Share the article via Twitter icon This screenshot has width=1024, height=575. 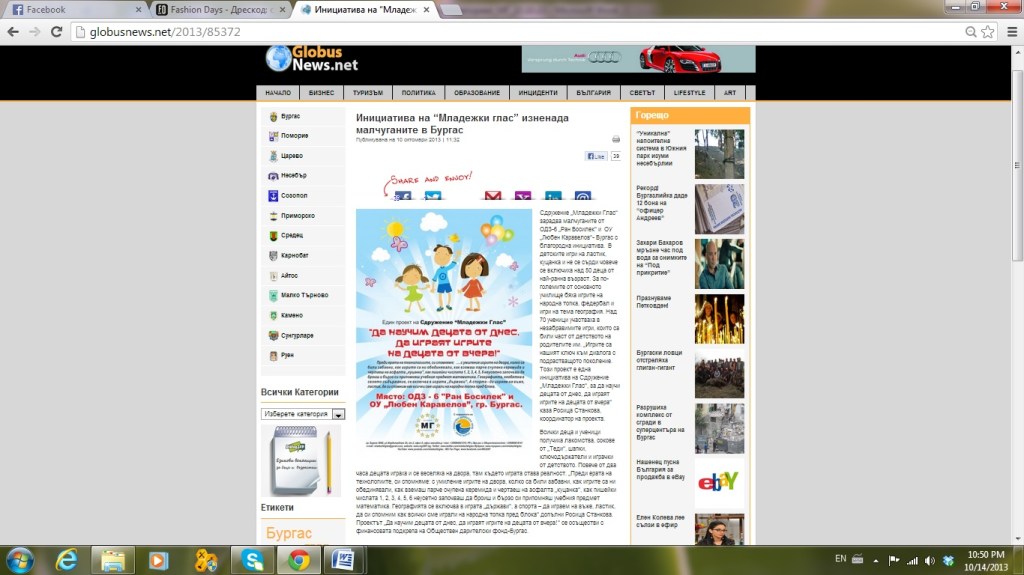[x=433, y=197]
